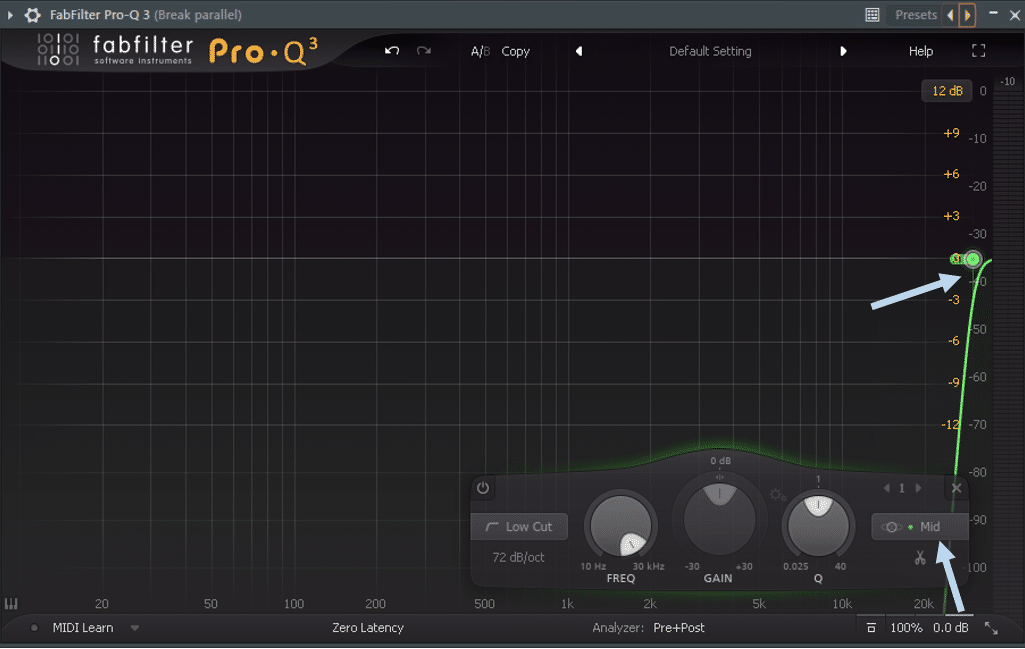
Task: Open the FL Studio Presets menu
Action: click(x=916, y=14)
